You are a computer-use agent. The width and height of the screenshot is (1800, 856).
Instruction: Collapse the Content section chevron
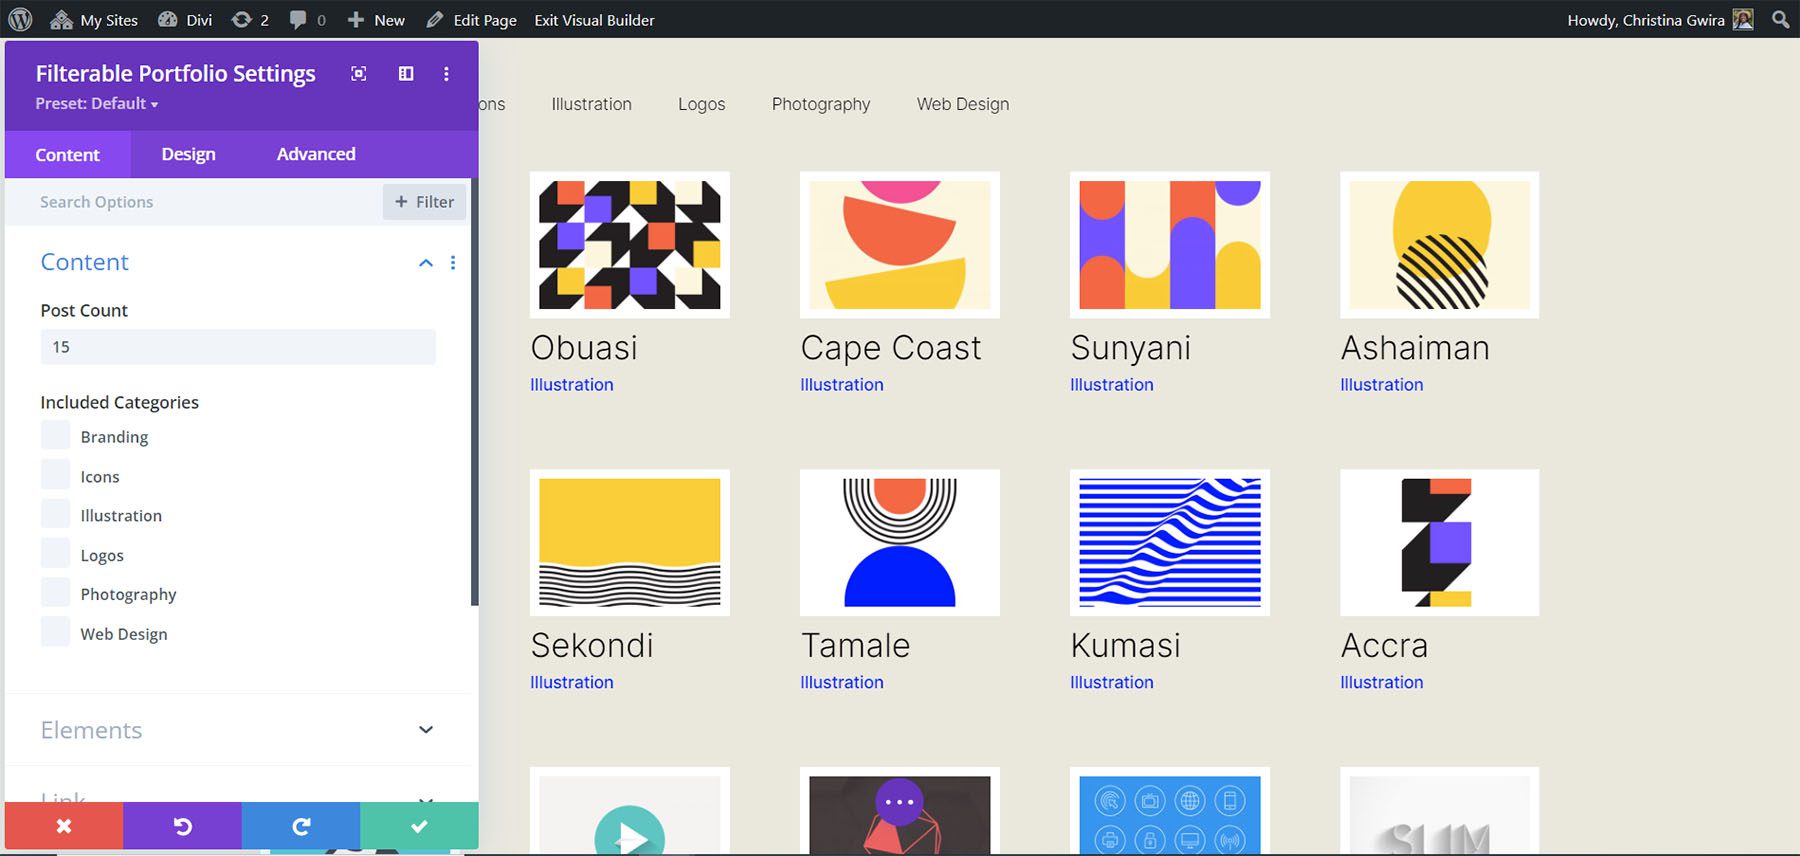(426, 263)
